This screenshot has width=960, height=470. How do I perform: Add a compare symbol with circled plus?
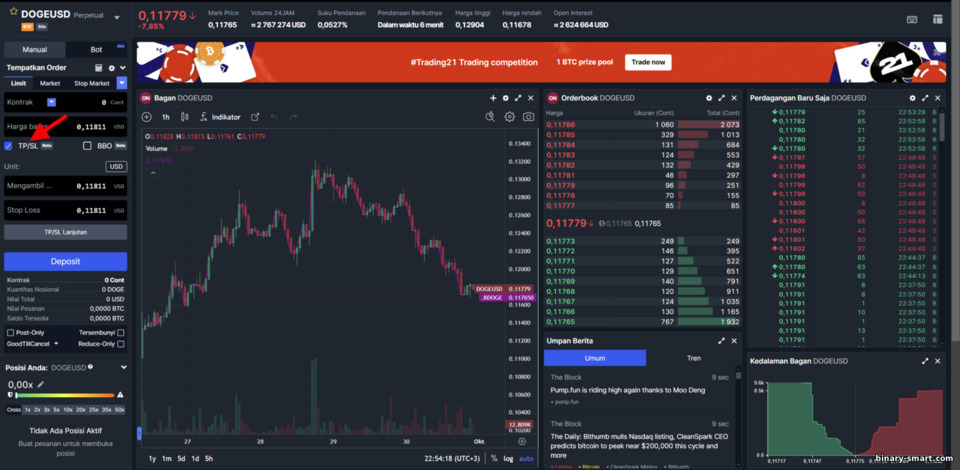[146, 117]
